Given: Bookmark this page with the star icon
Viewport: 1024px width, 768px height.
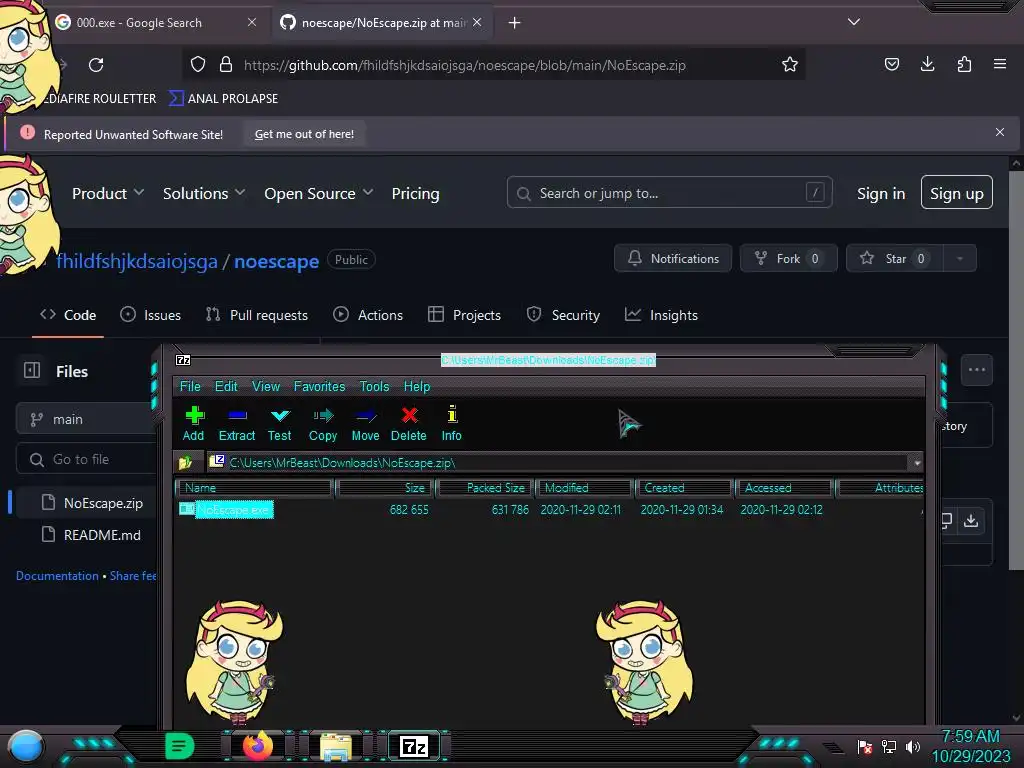Looking at the screenshot, I should pos(790,65).
